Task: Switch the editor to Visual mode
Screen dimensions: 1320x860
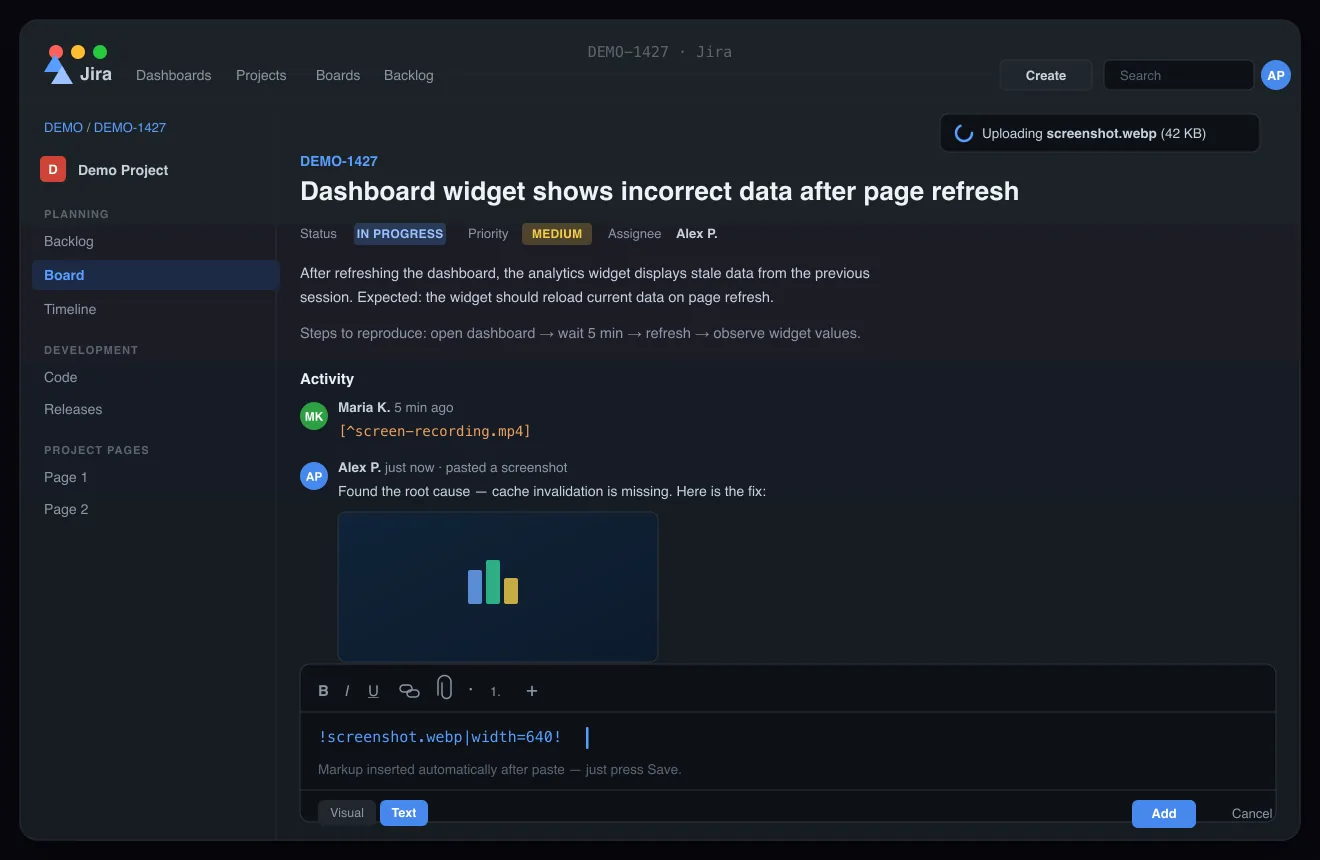Action: pyautogui.click(x=347, y=813)
